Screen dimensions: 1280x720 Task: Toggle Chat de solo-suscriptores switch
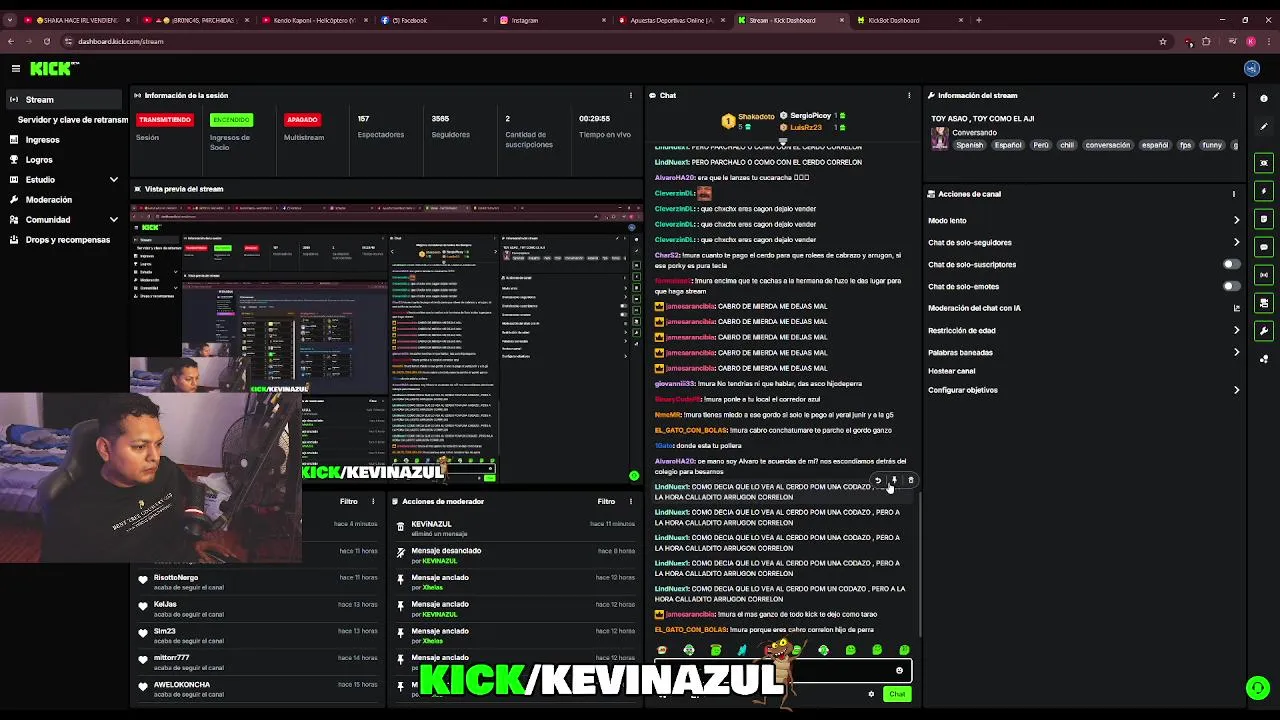coord(1232,265)
